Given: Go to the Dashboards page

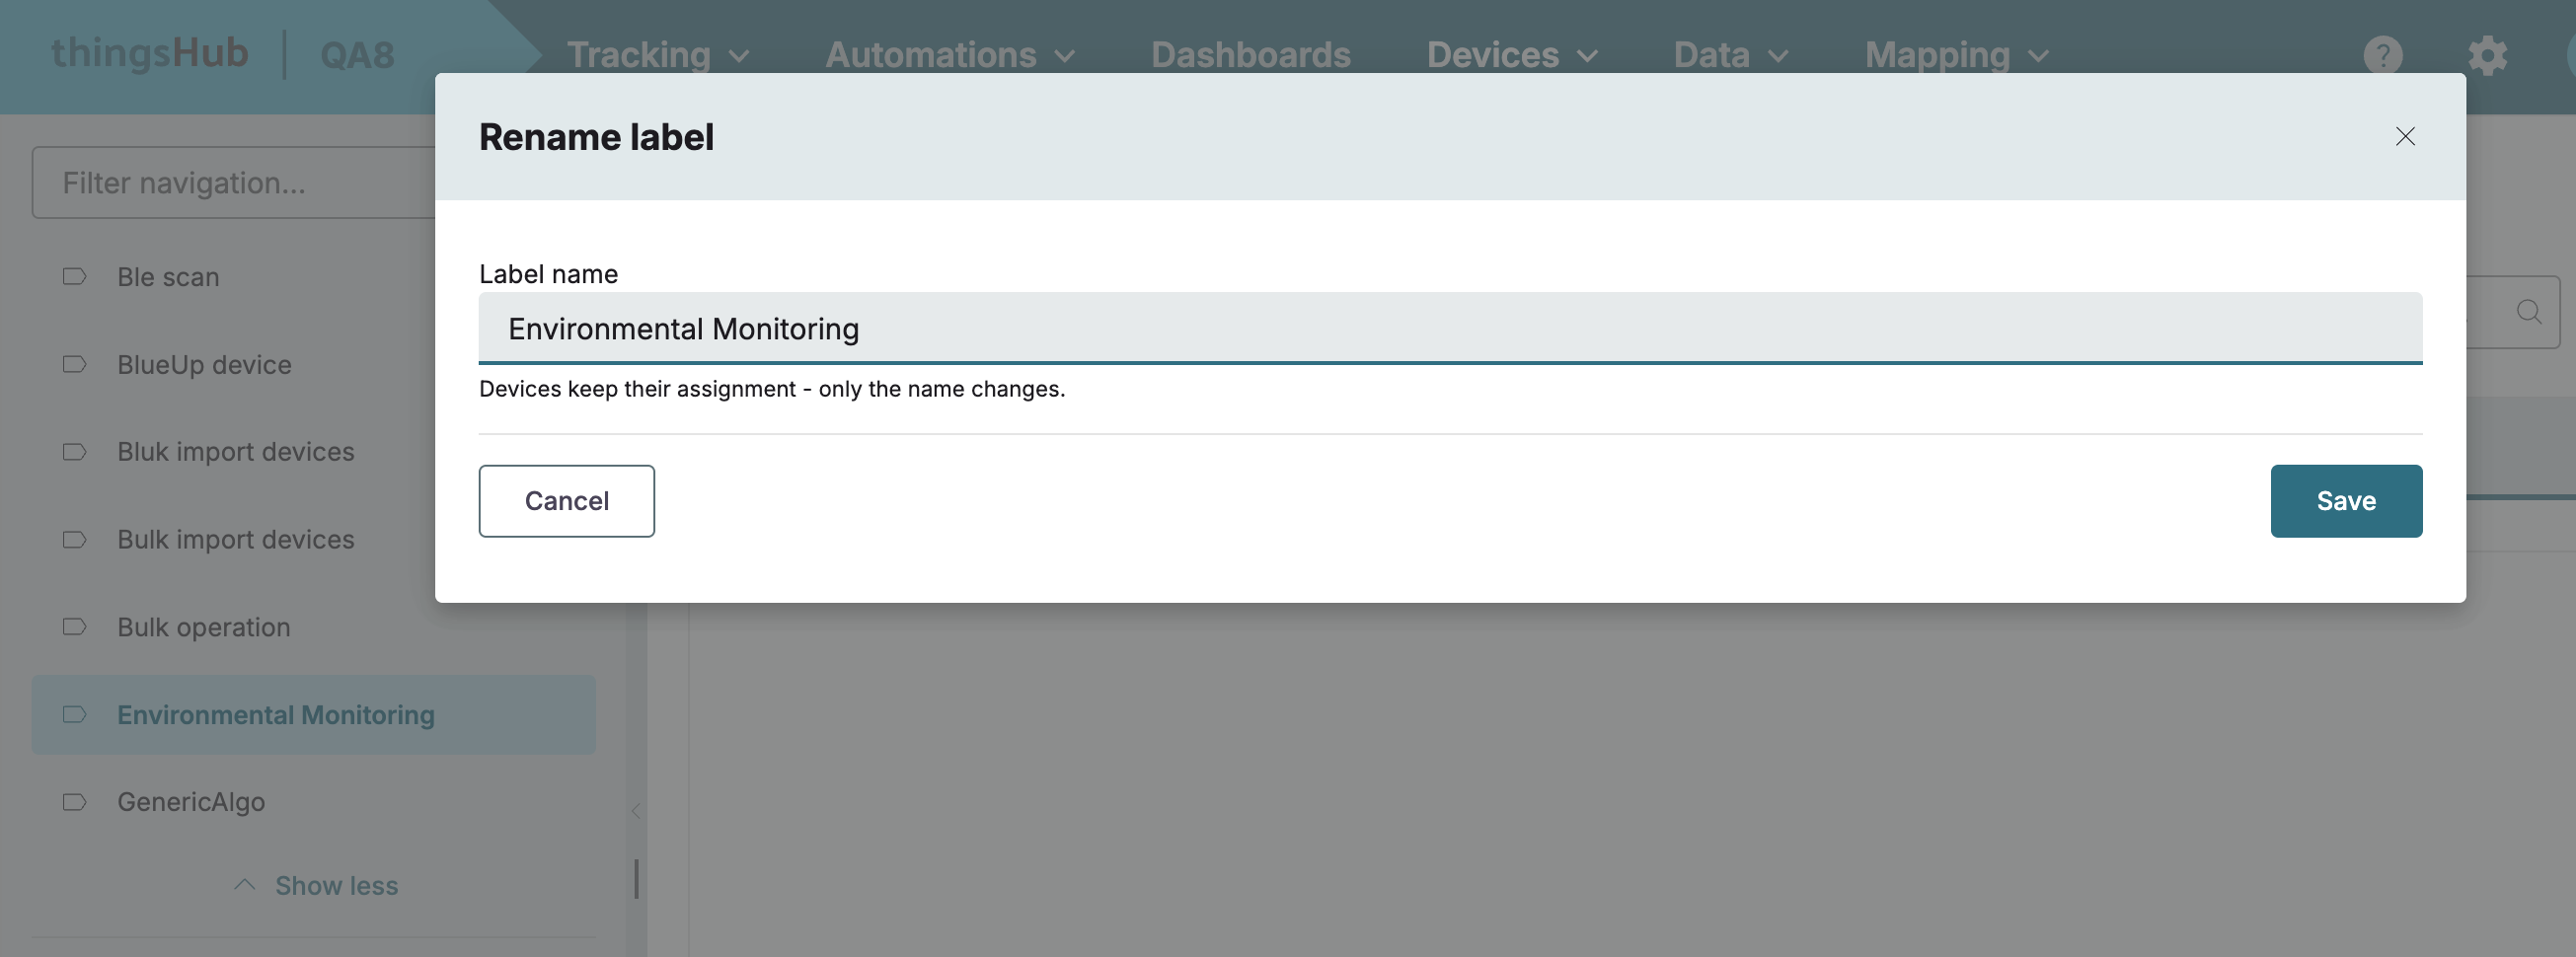Looking at the screenshot, I should coord(1250,55).
